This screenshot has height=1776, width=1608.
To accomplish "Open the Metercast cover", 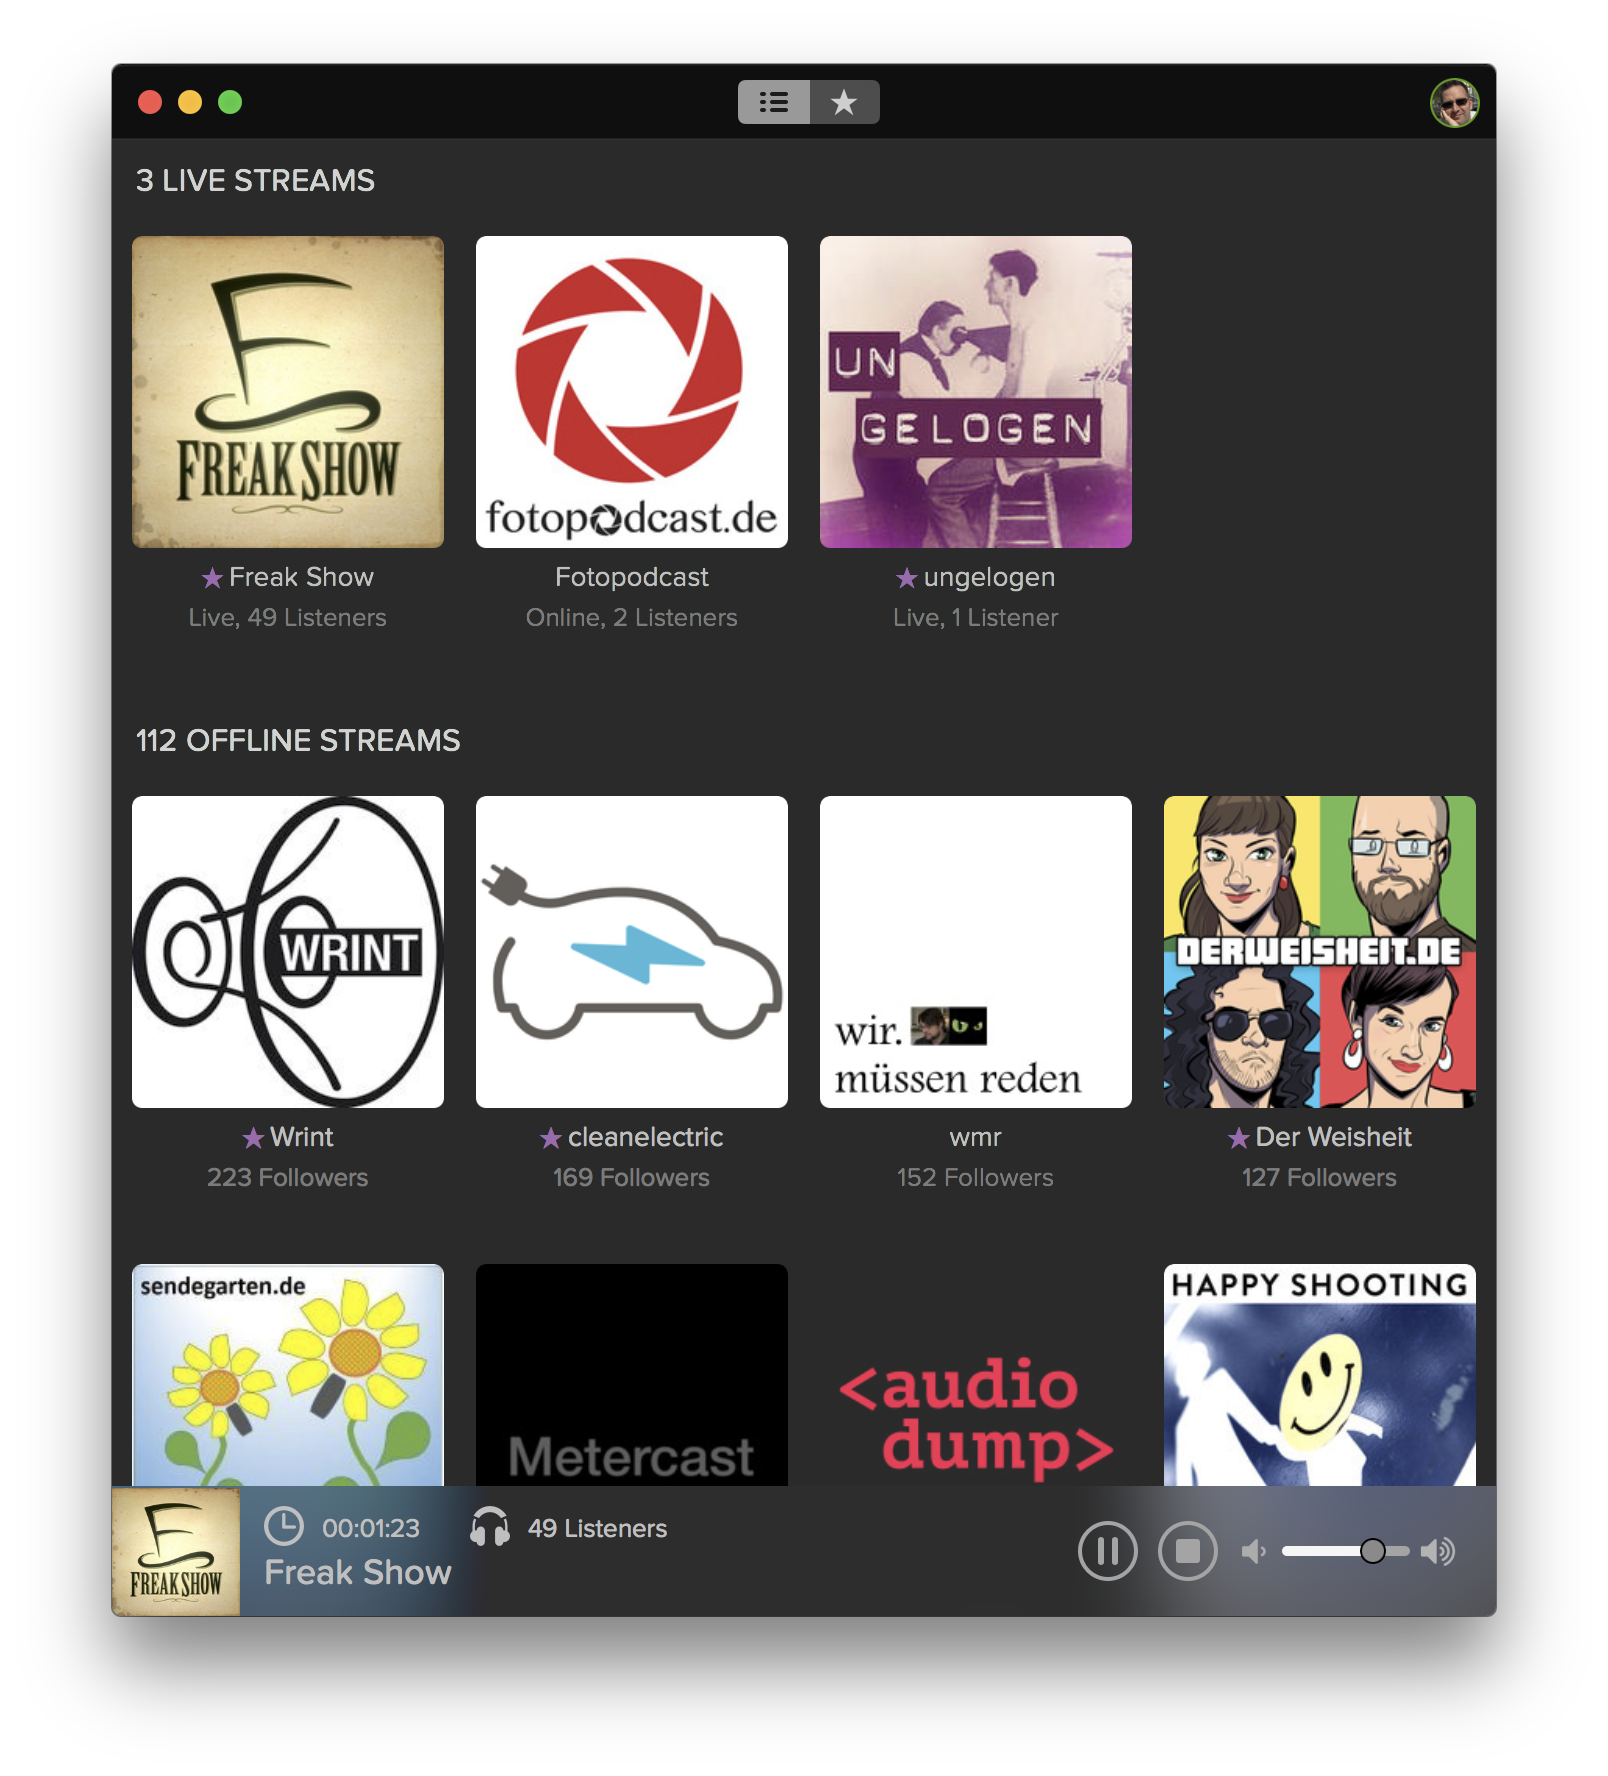I will [x=632, y=1375].
